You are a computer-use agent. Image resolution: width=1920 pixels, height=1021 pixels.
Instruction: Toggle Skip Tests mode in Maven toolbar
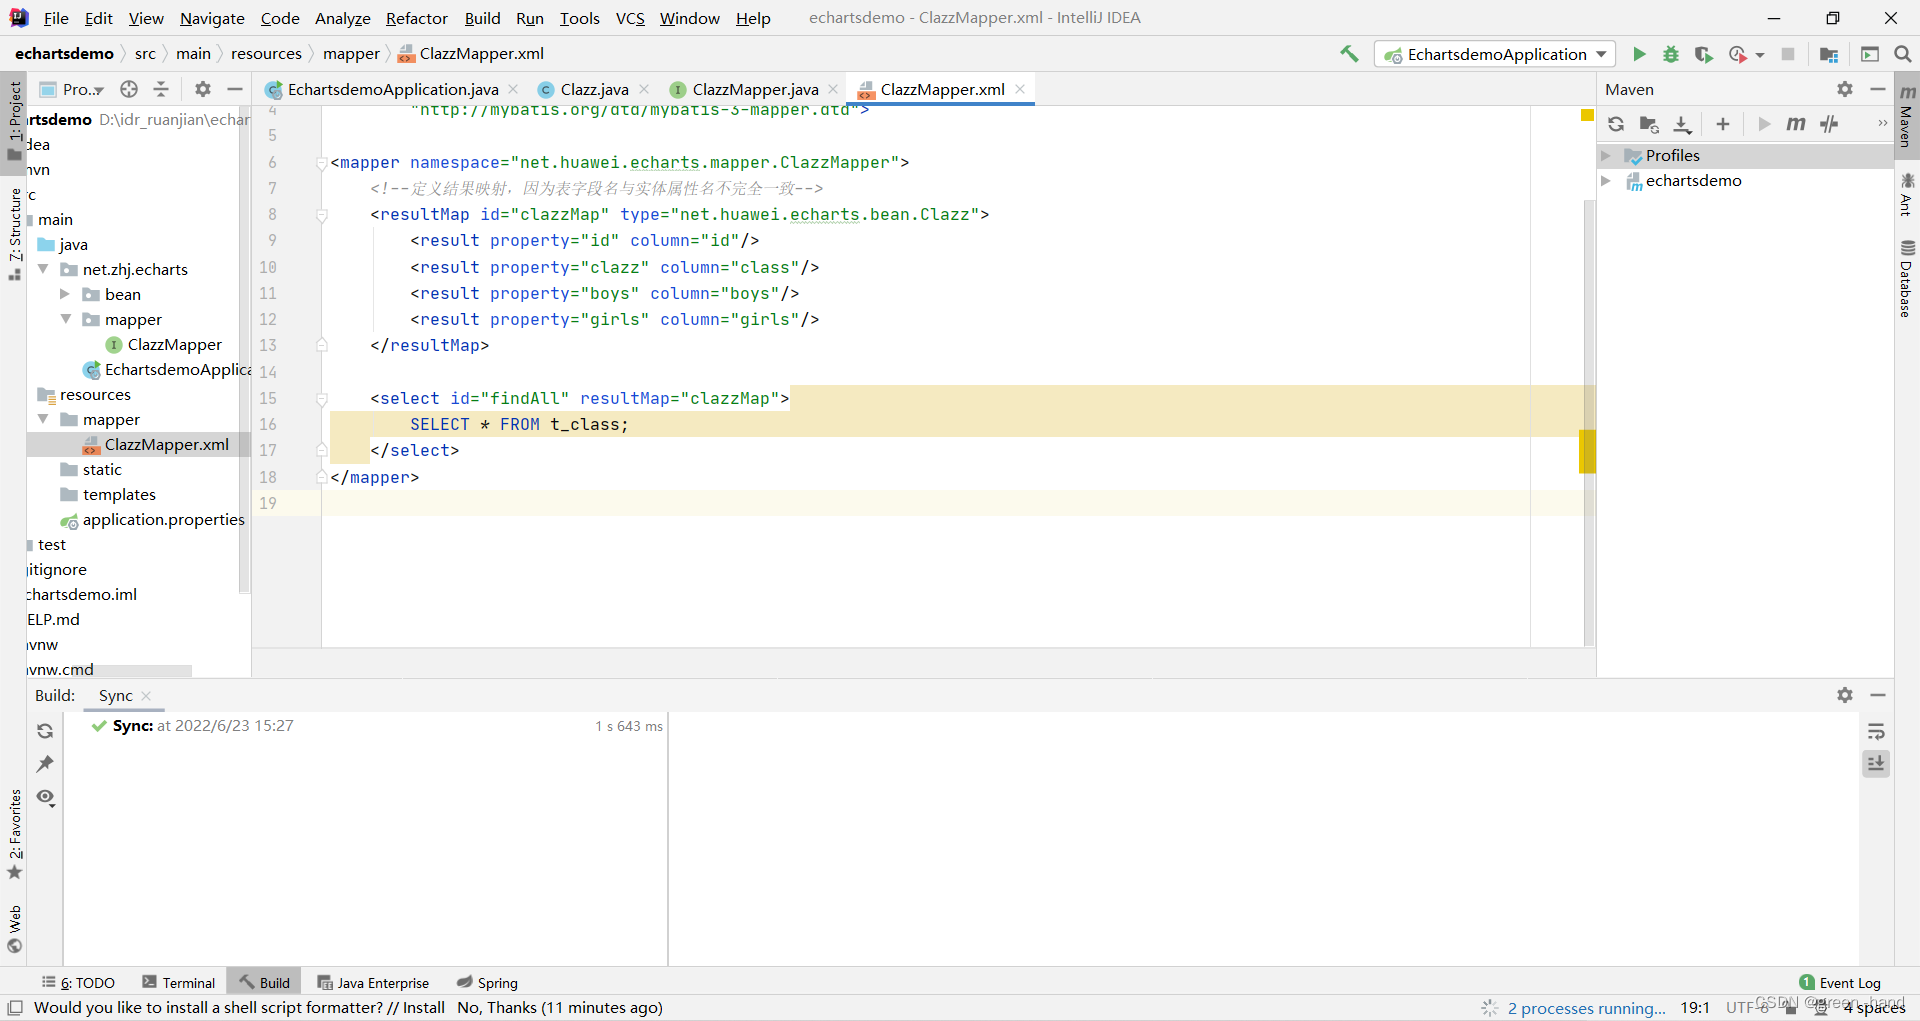point(1830,124)
